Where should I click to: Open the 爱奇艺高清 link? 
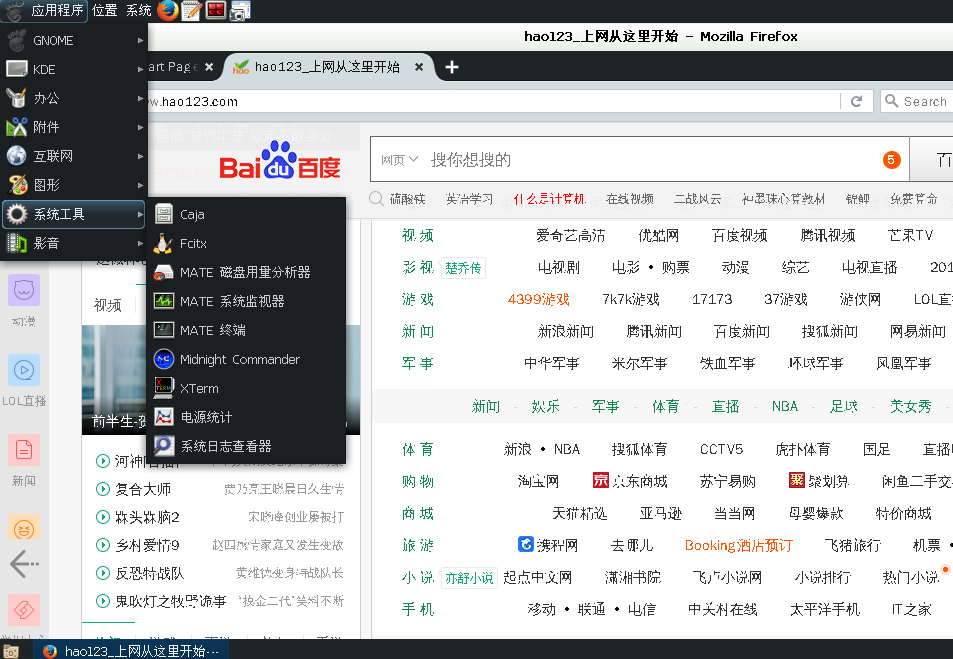click(570, 235)
